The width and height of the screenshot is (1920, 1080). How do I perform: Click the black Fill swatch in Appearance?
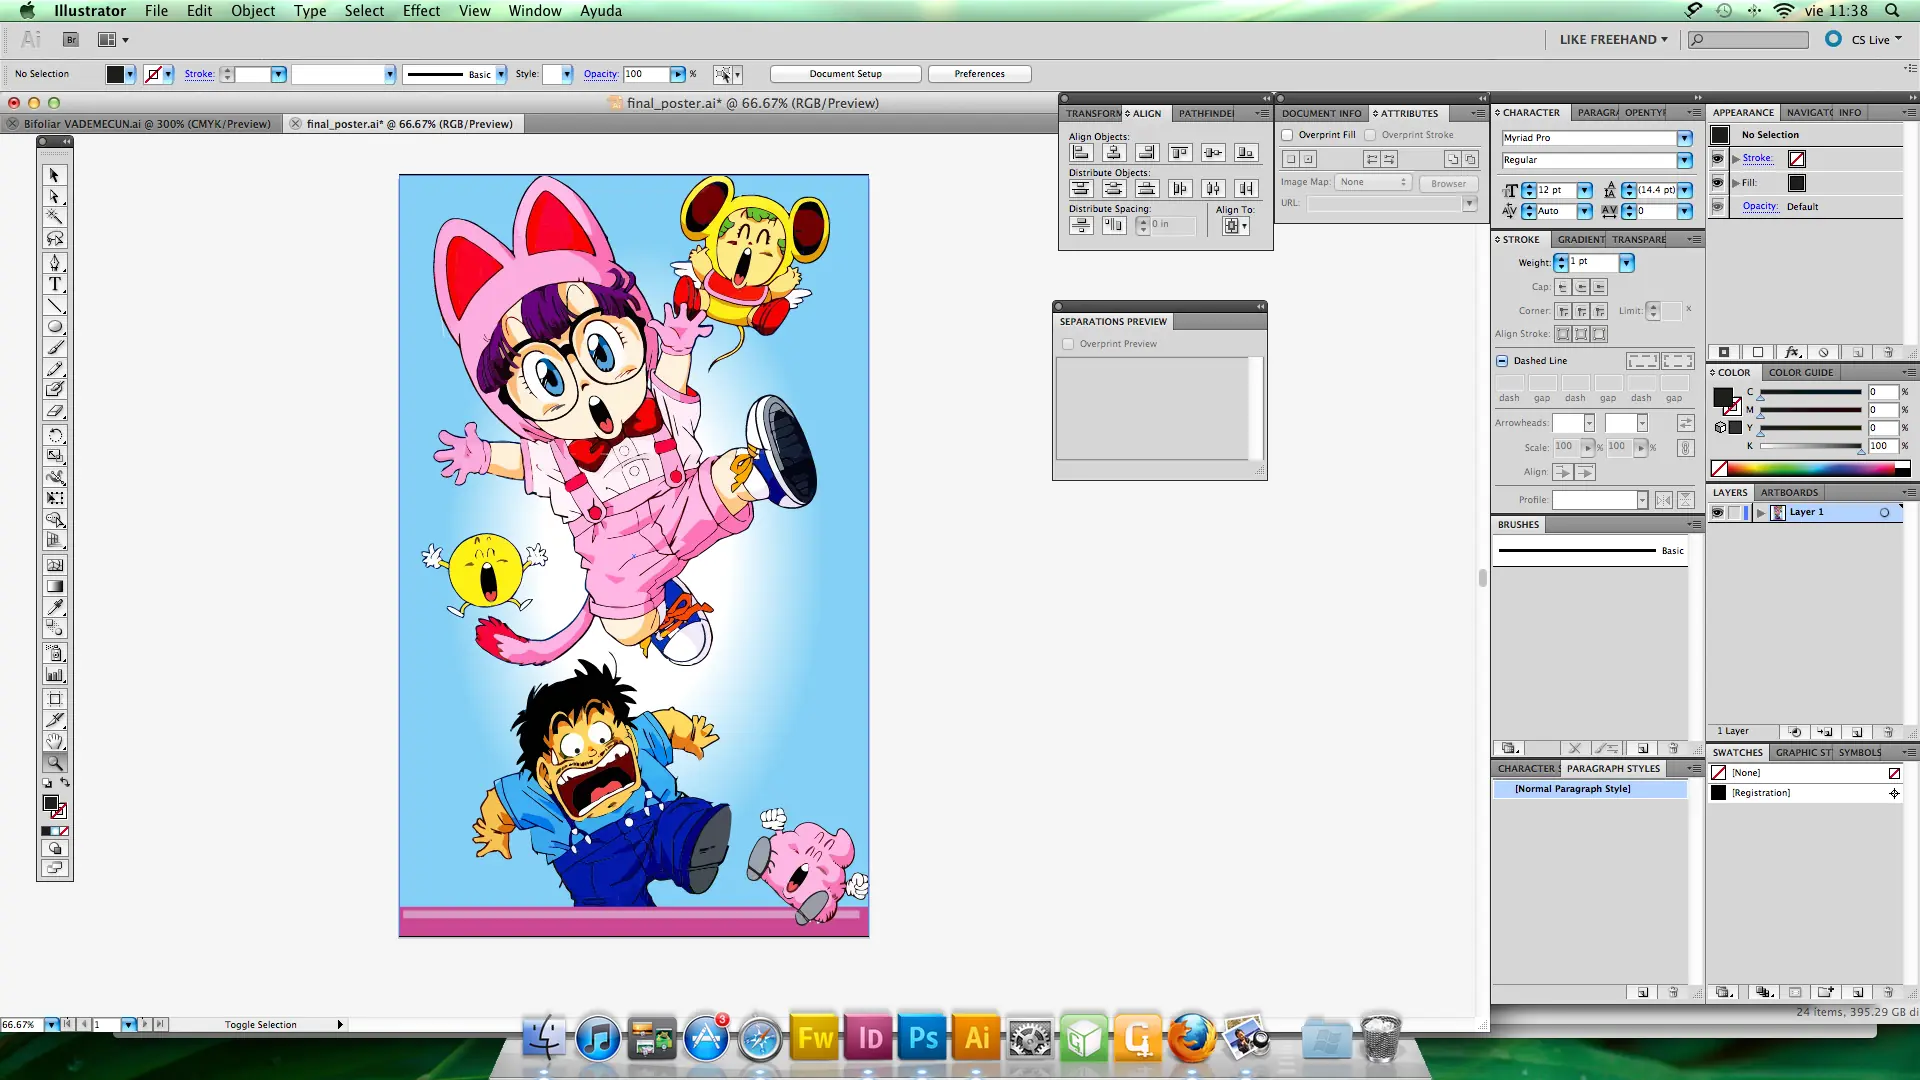(x=1797, y=183)
